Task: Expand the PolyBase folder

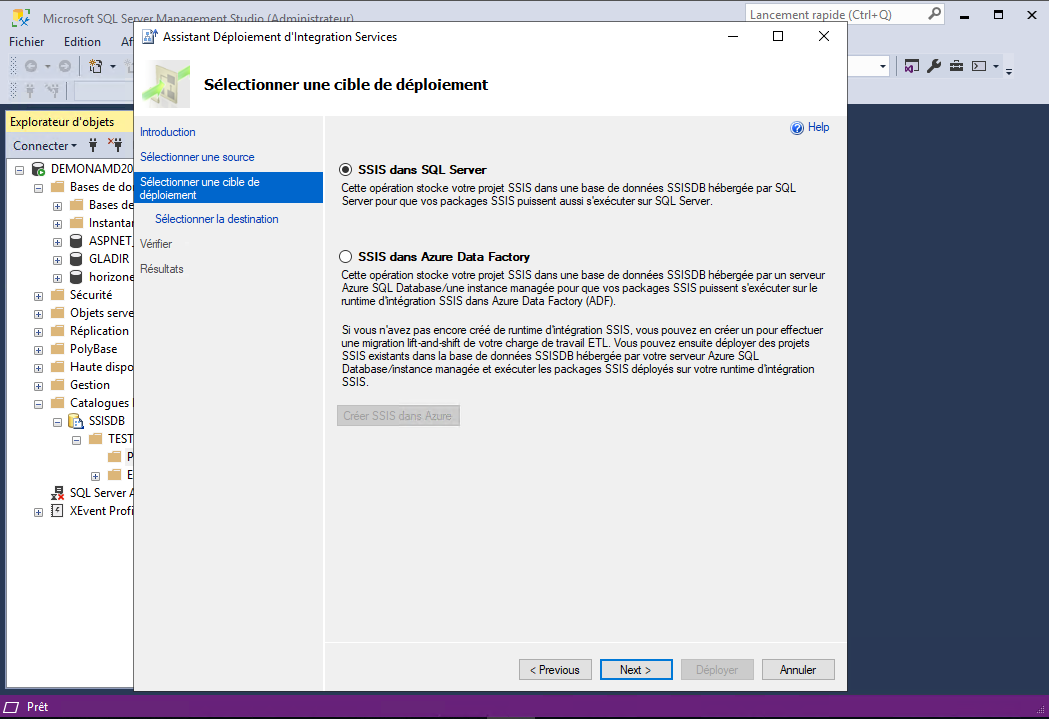Action: click(38, 350)
